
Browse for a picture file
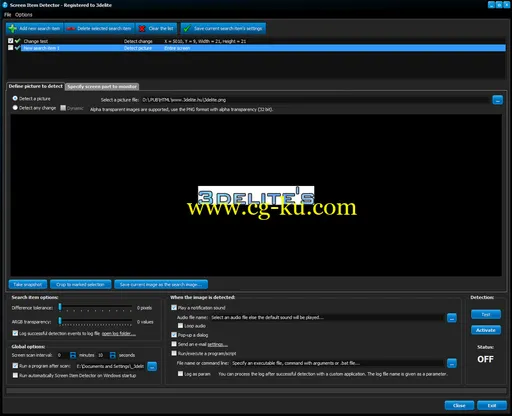pos(497,100)
